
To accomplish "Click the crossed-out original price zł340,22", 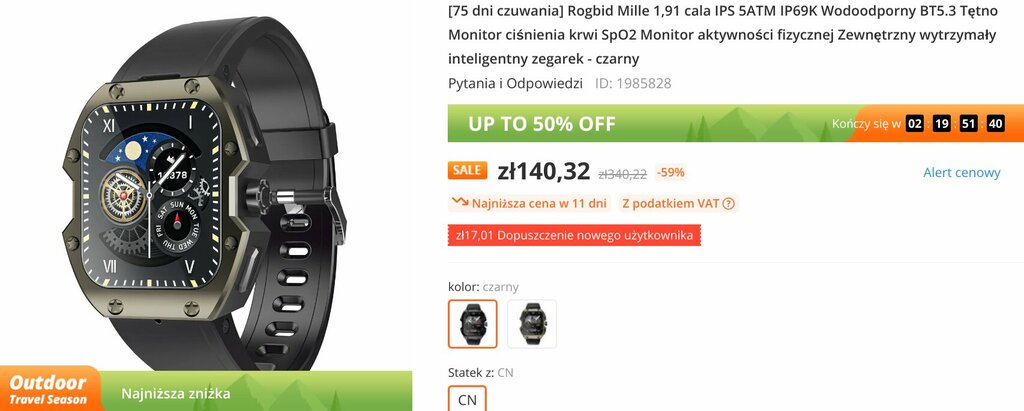I will tap(622, 174).
